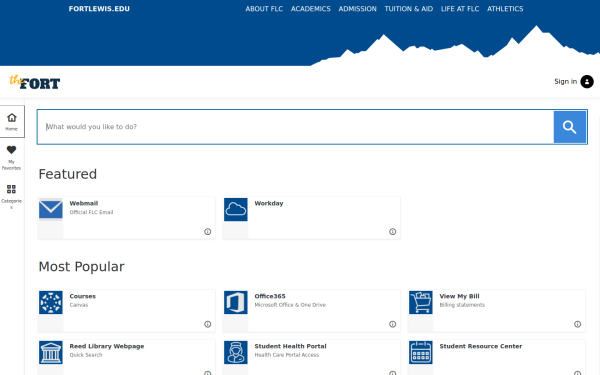Click the 'Canvas' subtitle under Courses
The image size is (600, 375).
78,305
